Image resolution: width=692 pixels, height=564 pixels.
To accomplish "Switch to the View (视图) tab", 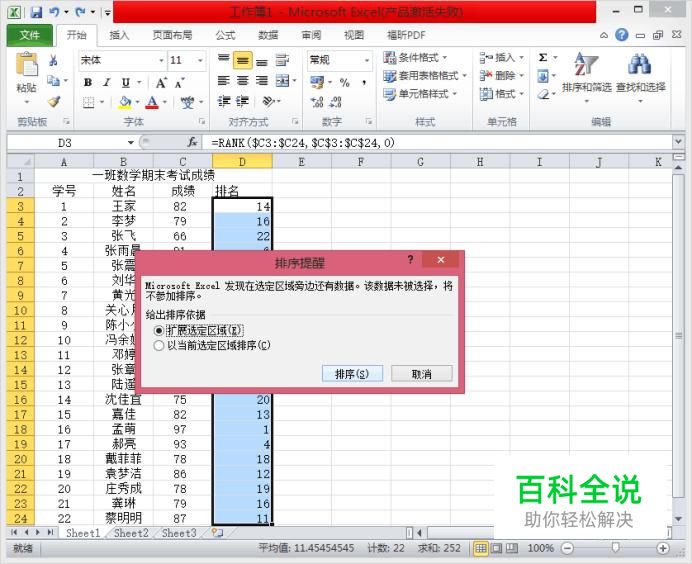I will pos(354,35).
